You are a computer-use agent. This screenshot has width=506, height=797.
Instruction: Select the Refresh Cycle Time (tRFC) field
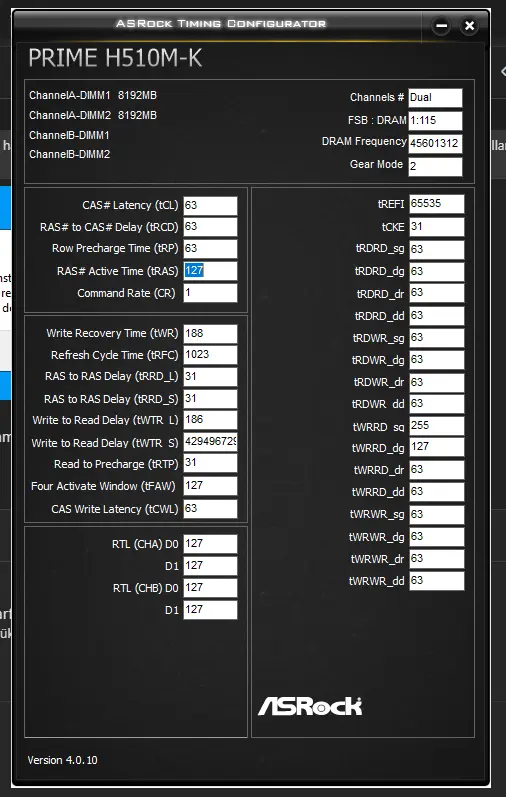point(210,355)
